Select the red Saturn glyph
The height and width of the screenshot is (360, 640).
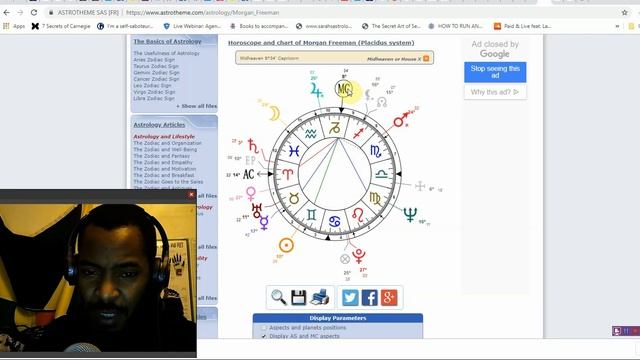point(253,146)
